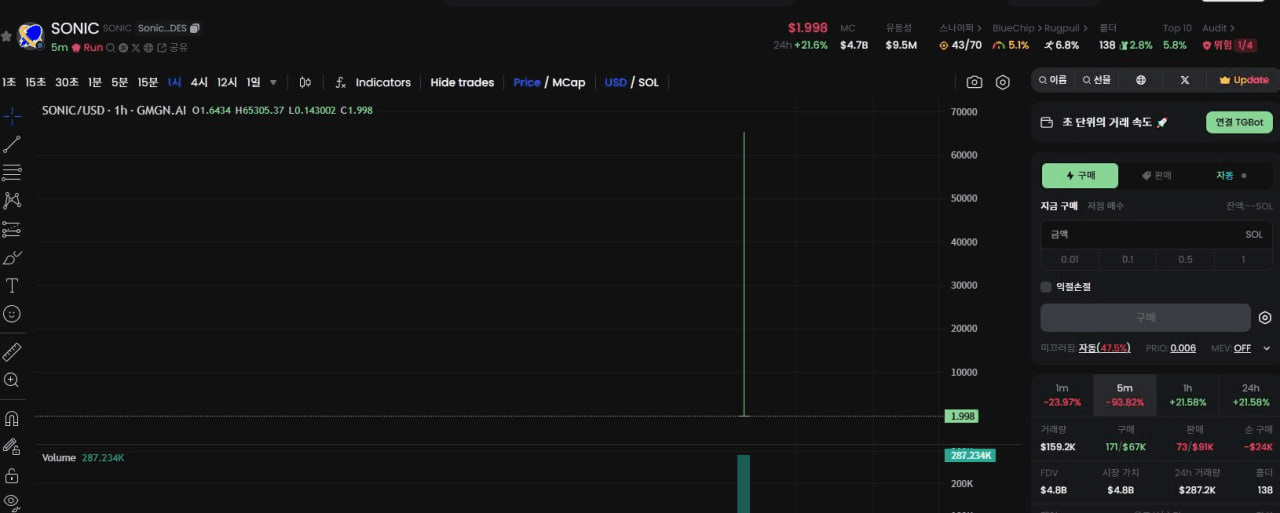Viewport: 1280px width, 513px height.
Task: Open the candlestick chart style selector
Action: [305, 82]
